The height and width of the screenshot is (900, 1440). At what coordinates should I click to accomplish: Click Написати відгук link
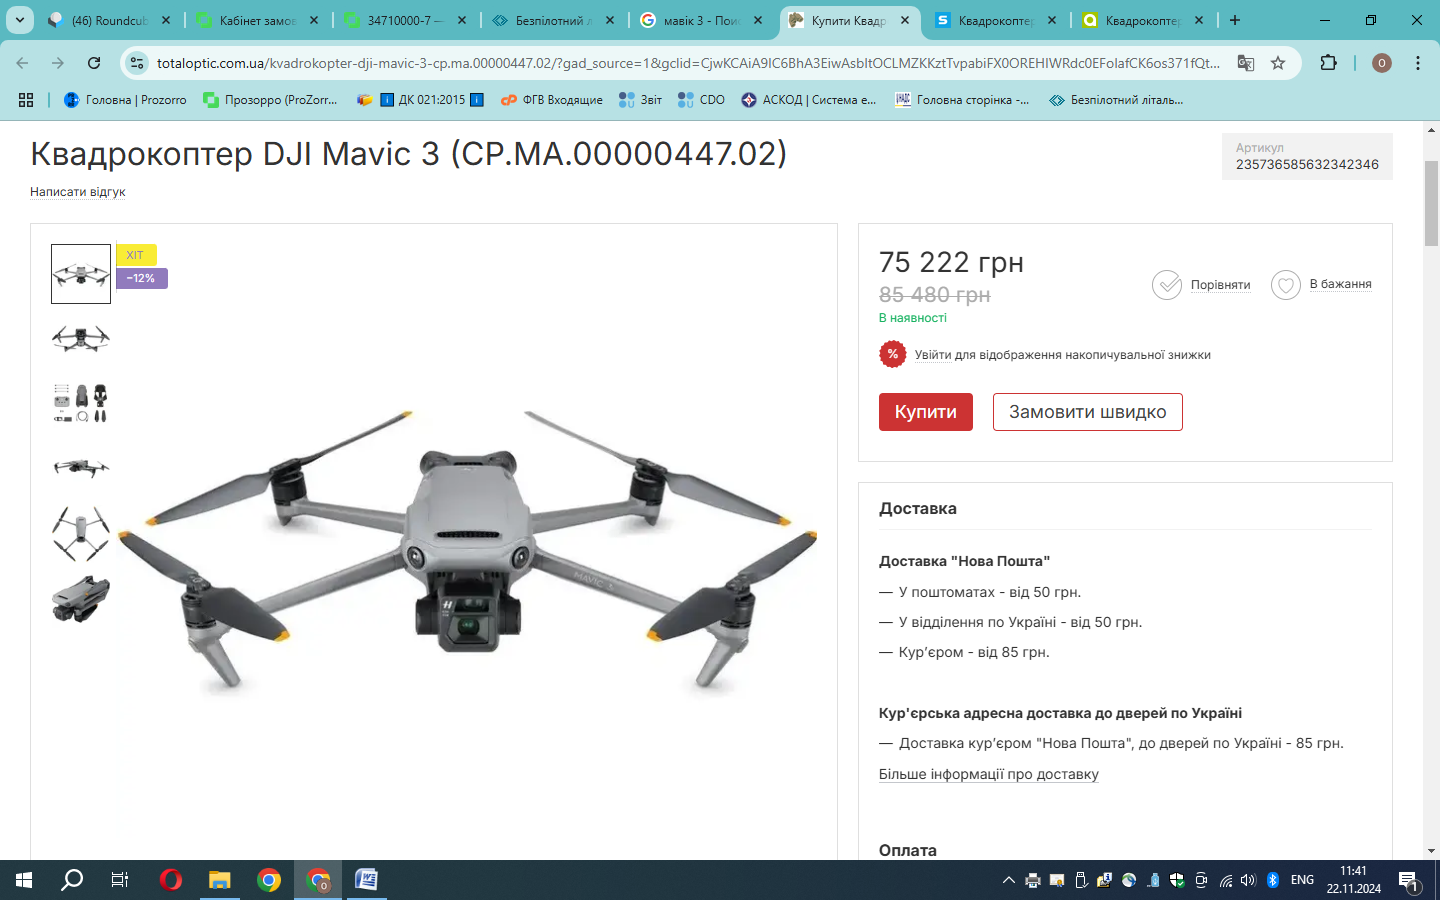tap(78, 192)
